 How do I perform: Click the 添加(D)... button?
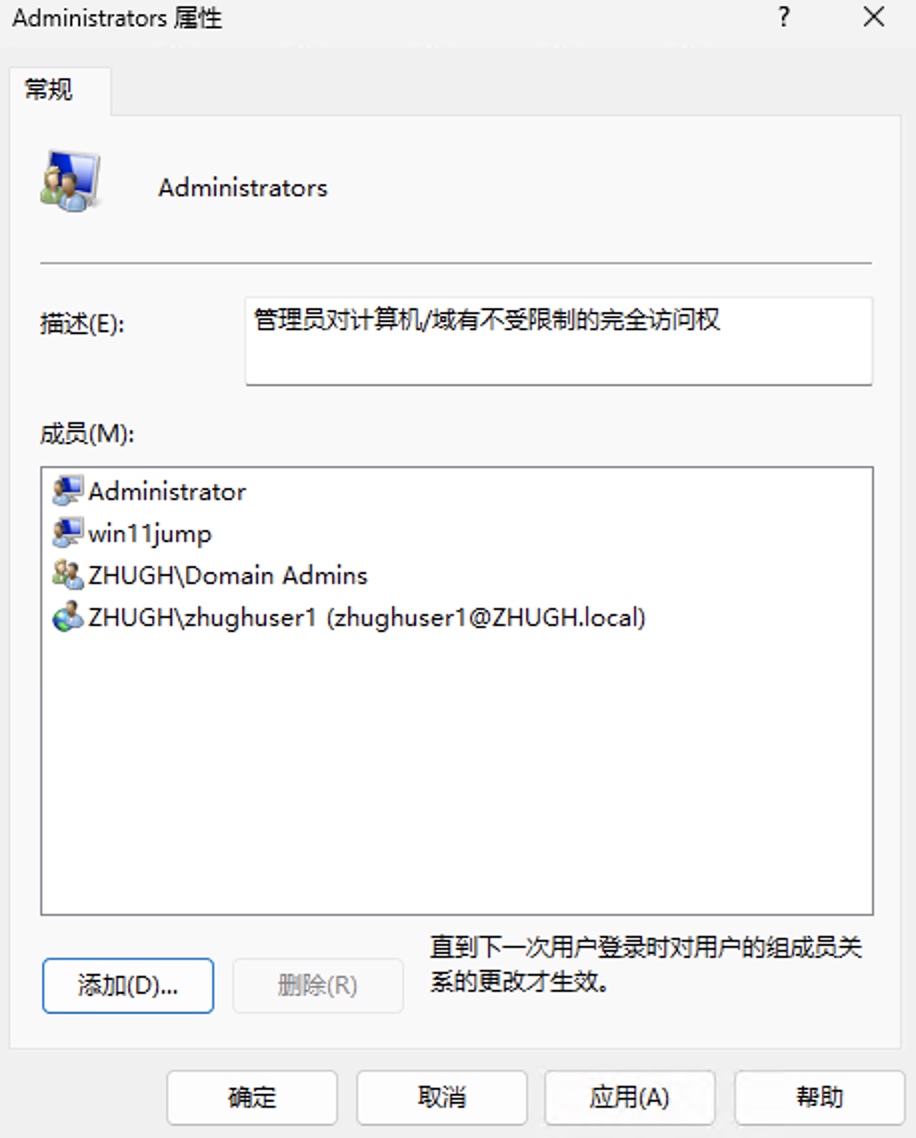[128, 986]
